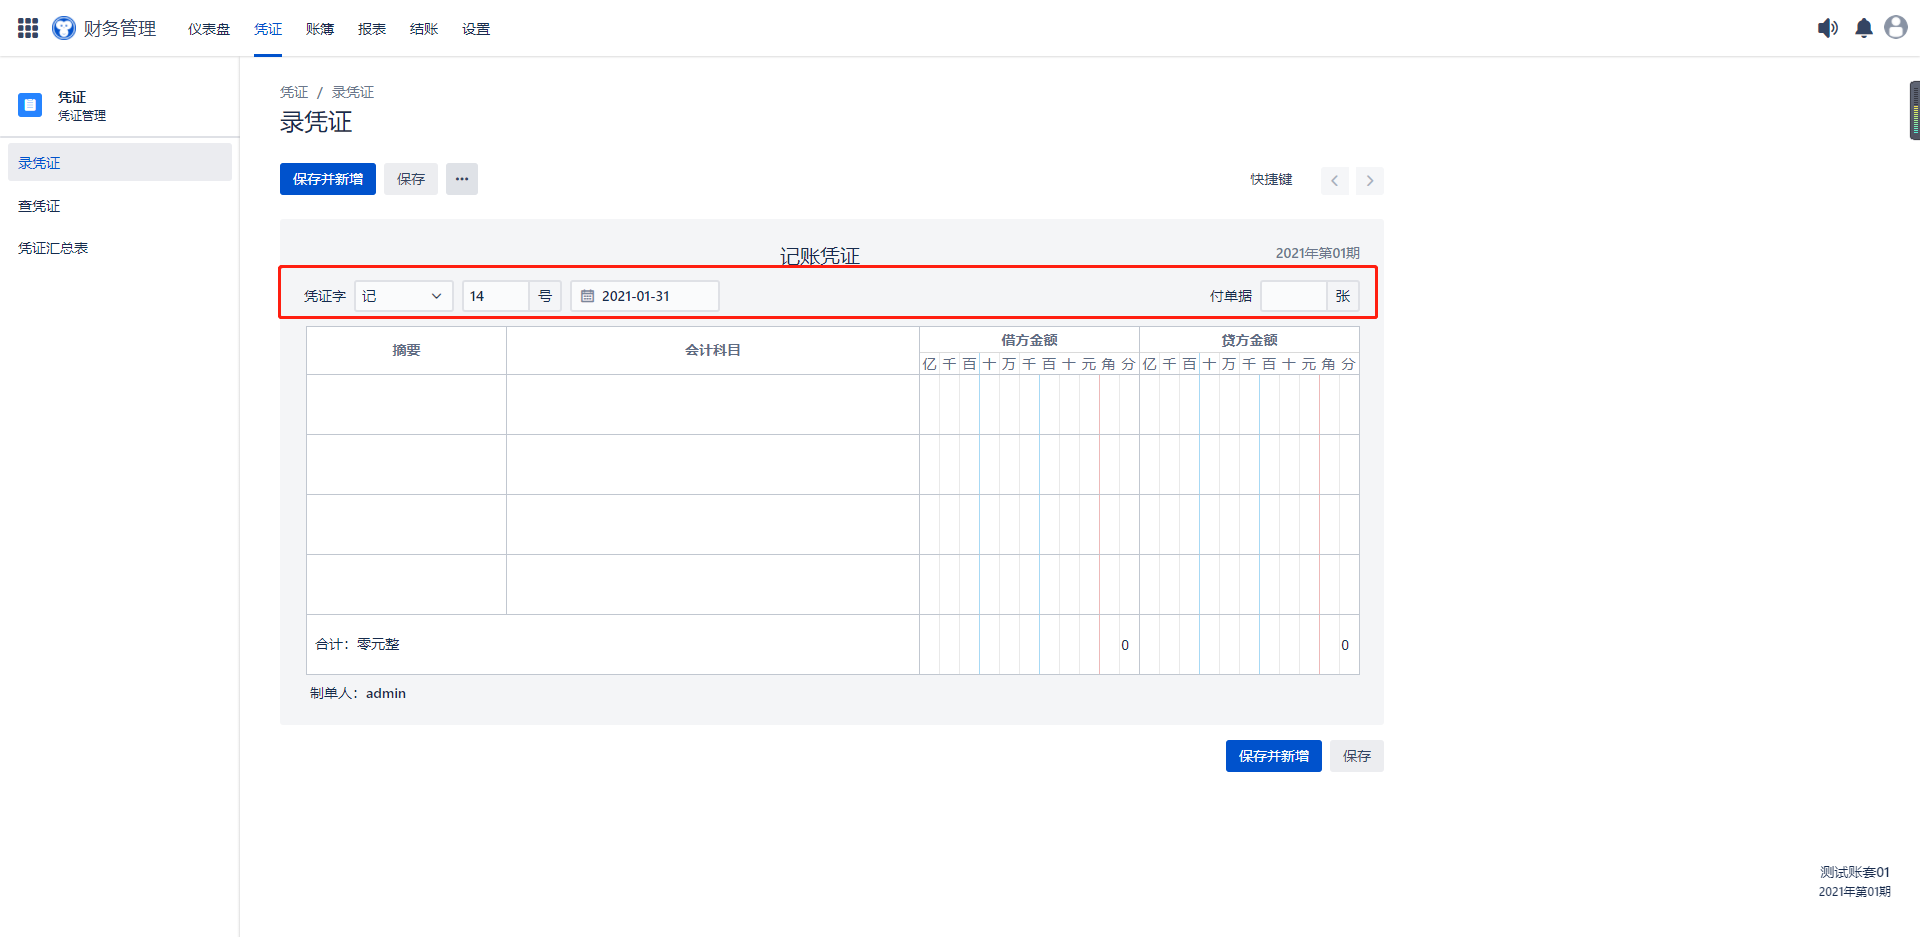Click the 凭证管理 sidebar module icon
This screenshot has height=937, width=1920.
pos(30,105)
